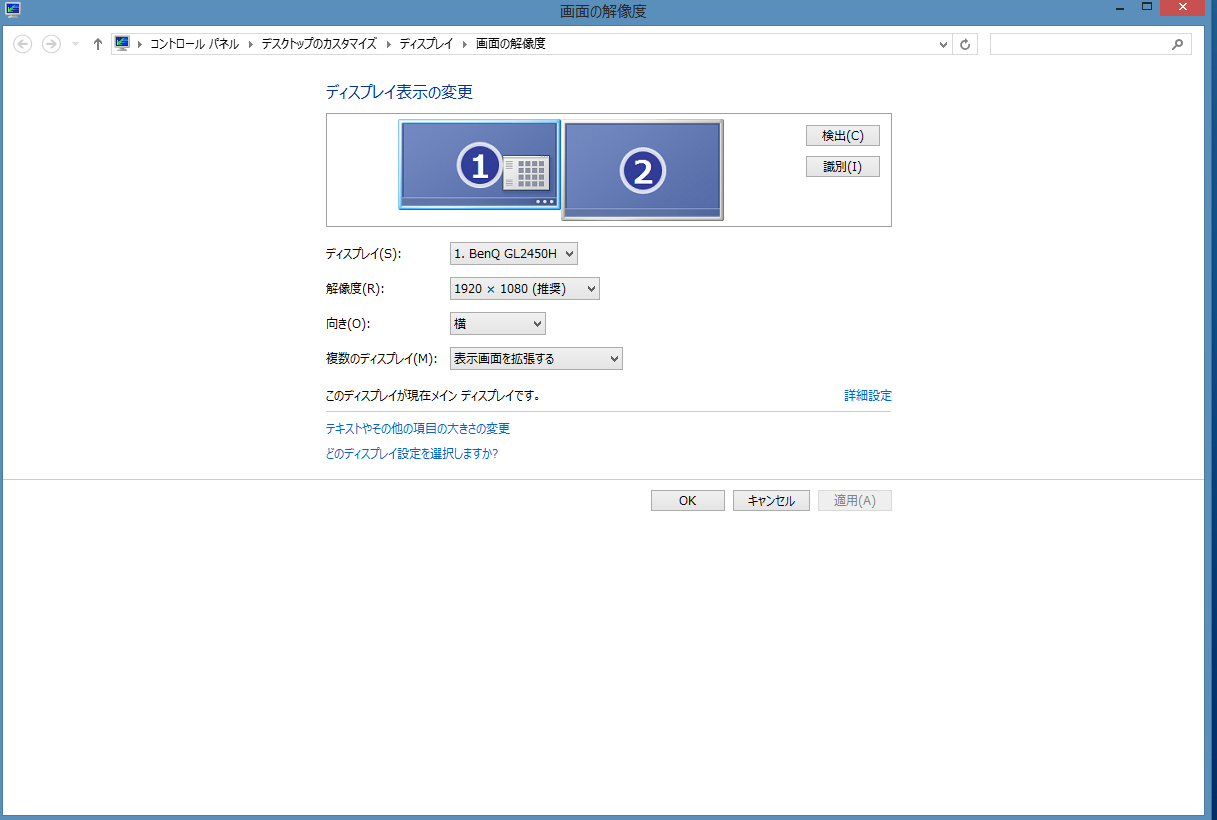Click the コントロール パネル breadcrumb
Image resolution: width=1217 pixels, height=820 pixels.
click(x=194, y=44)
